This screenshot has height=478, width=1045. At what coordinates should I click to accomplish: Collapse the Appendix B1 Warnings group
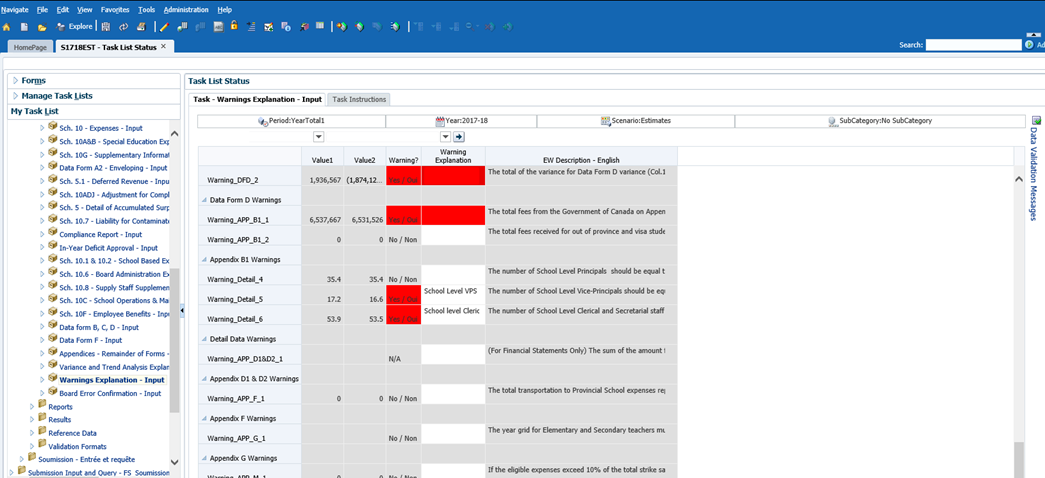(x=203, y=259)
